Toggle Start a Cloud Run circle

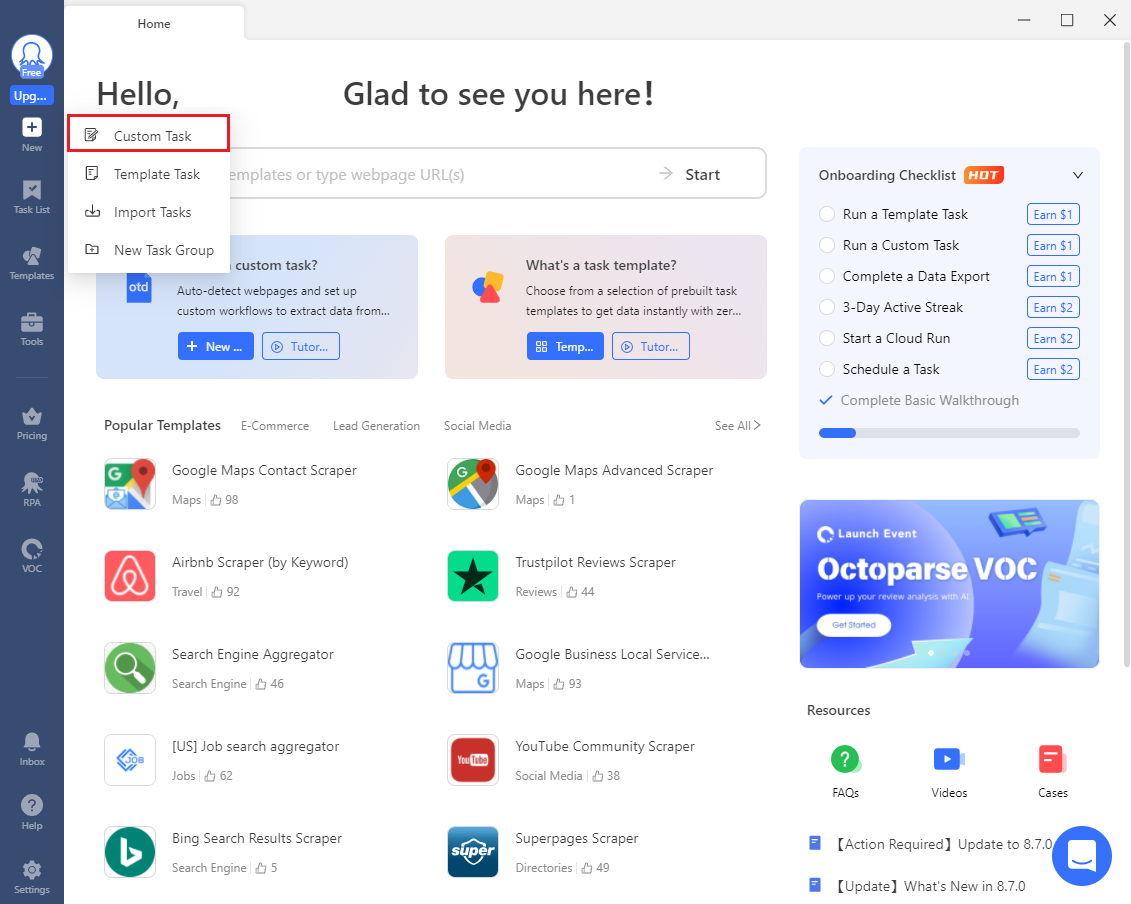pyautogui.click(x=827, y=338)
